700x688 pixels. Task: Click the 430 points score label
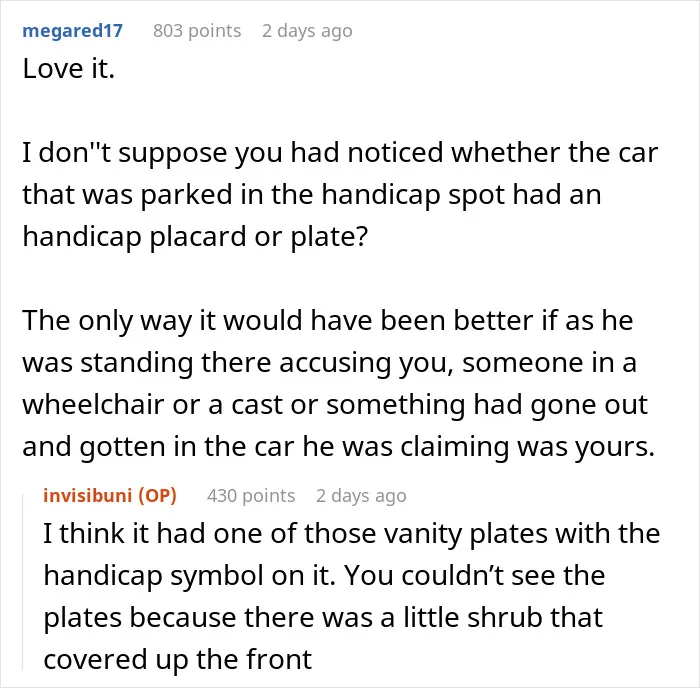251,496
